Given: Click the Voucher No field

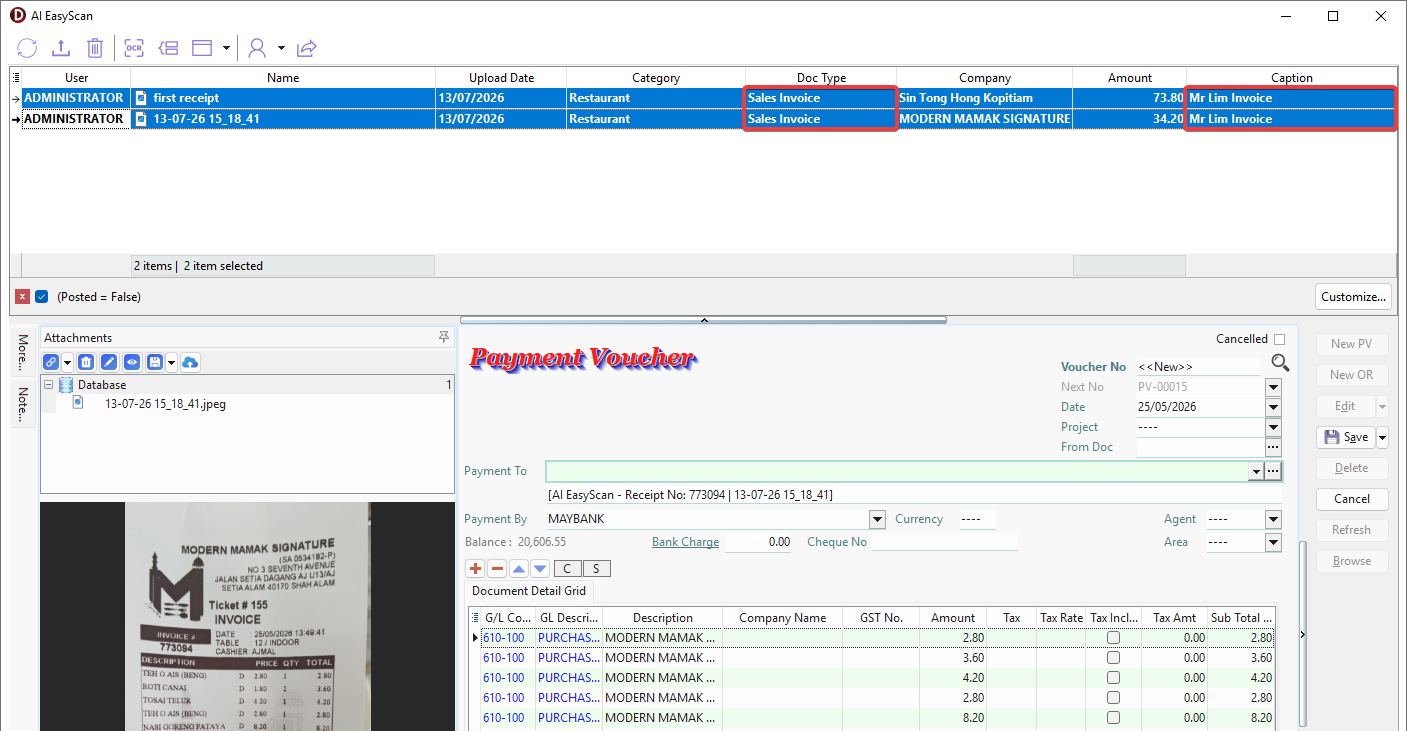Looking at the screenshot, I should pyautogui.click(x=1198, y=367).
